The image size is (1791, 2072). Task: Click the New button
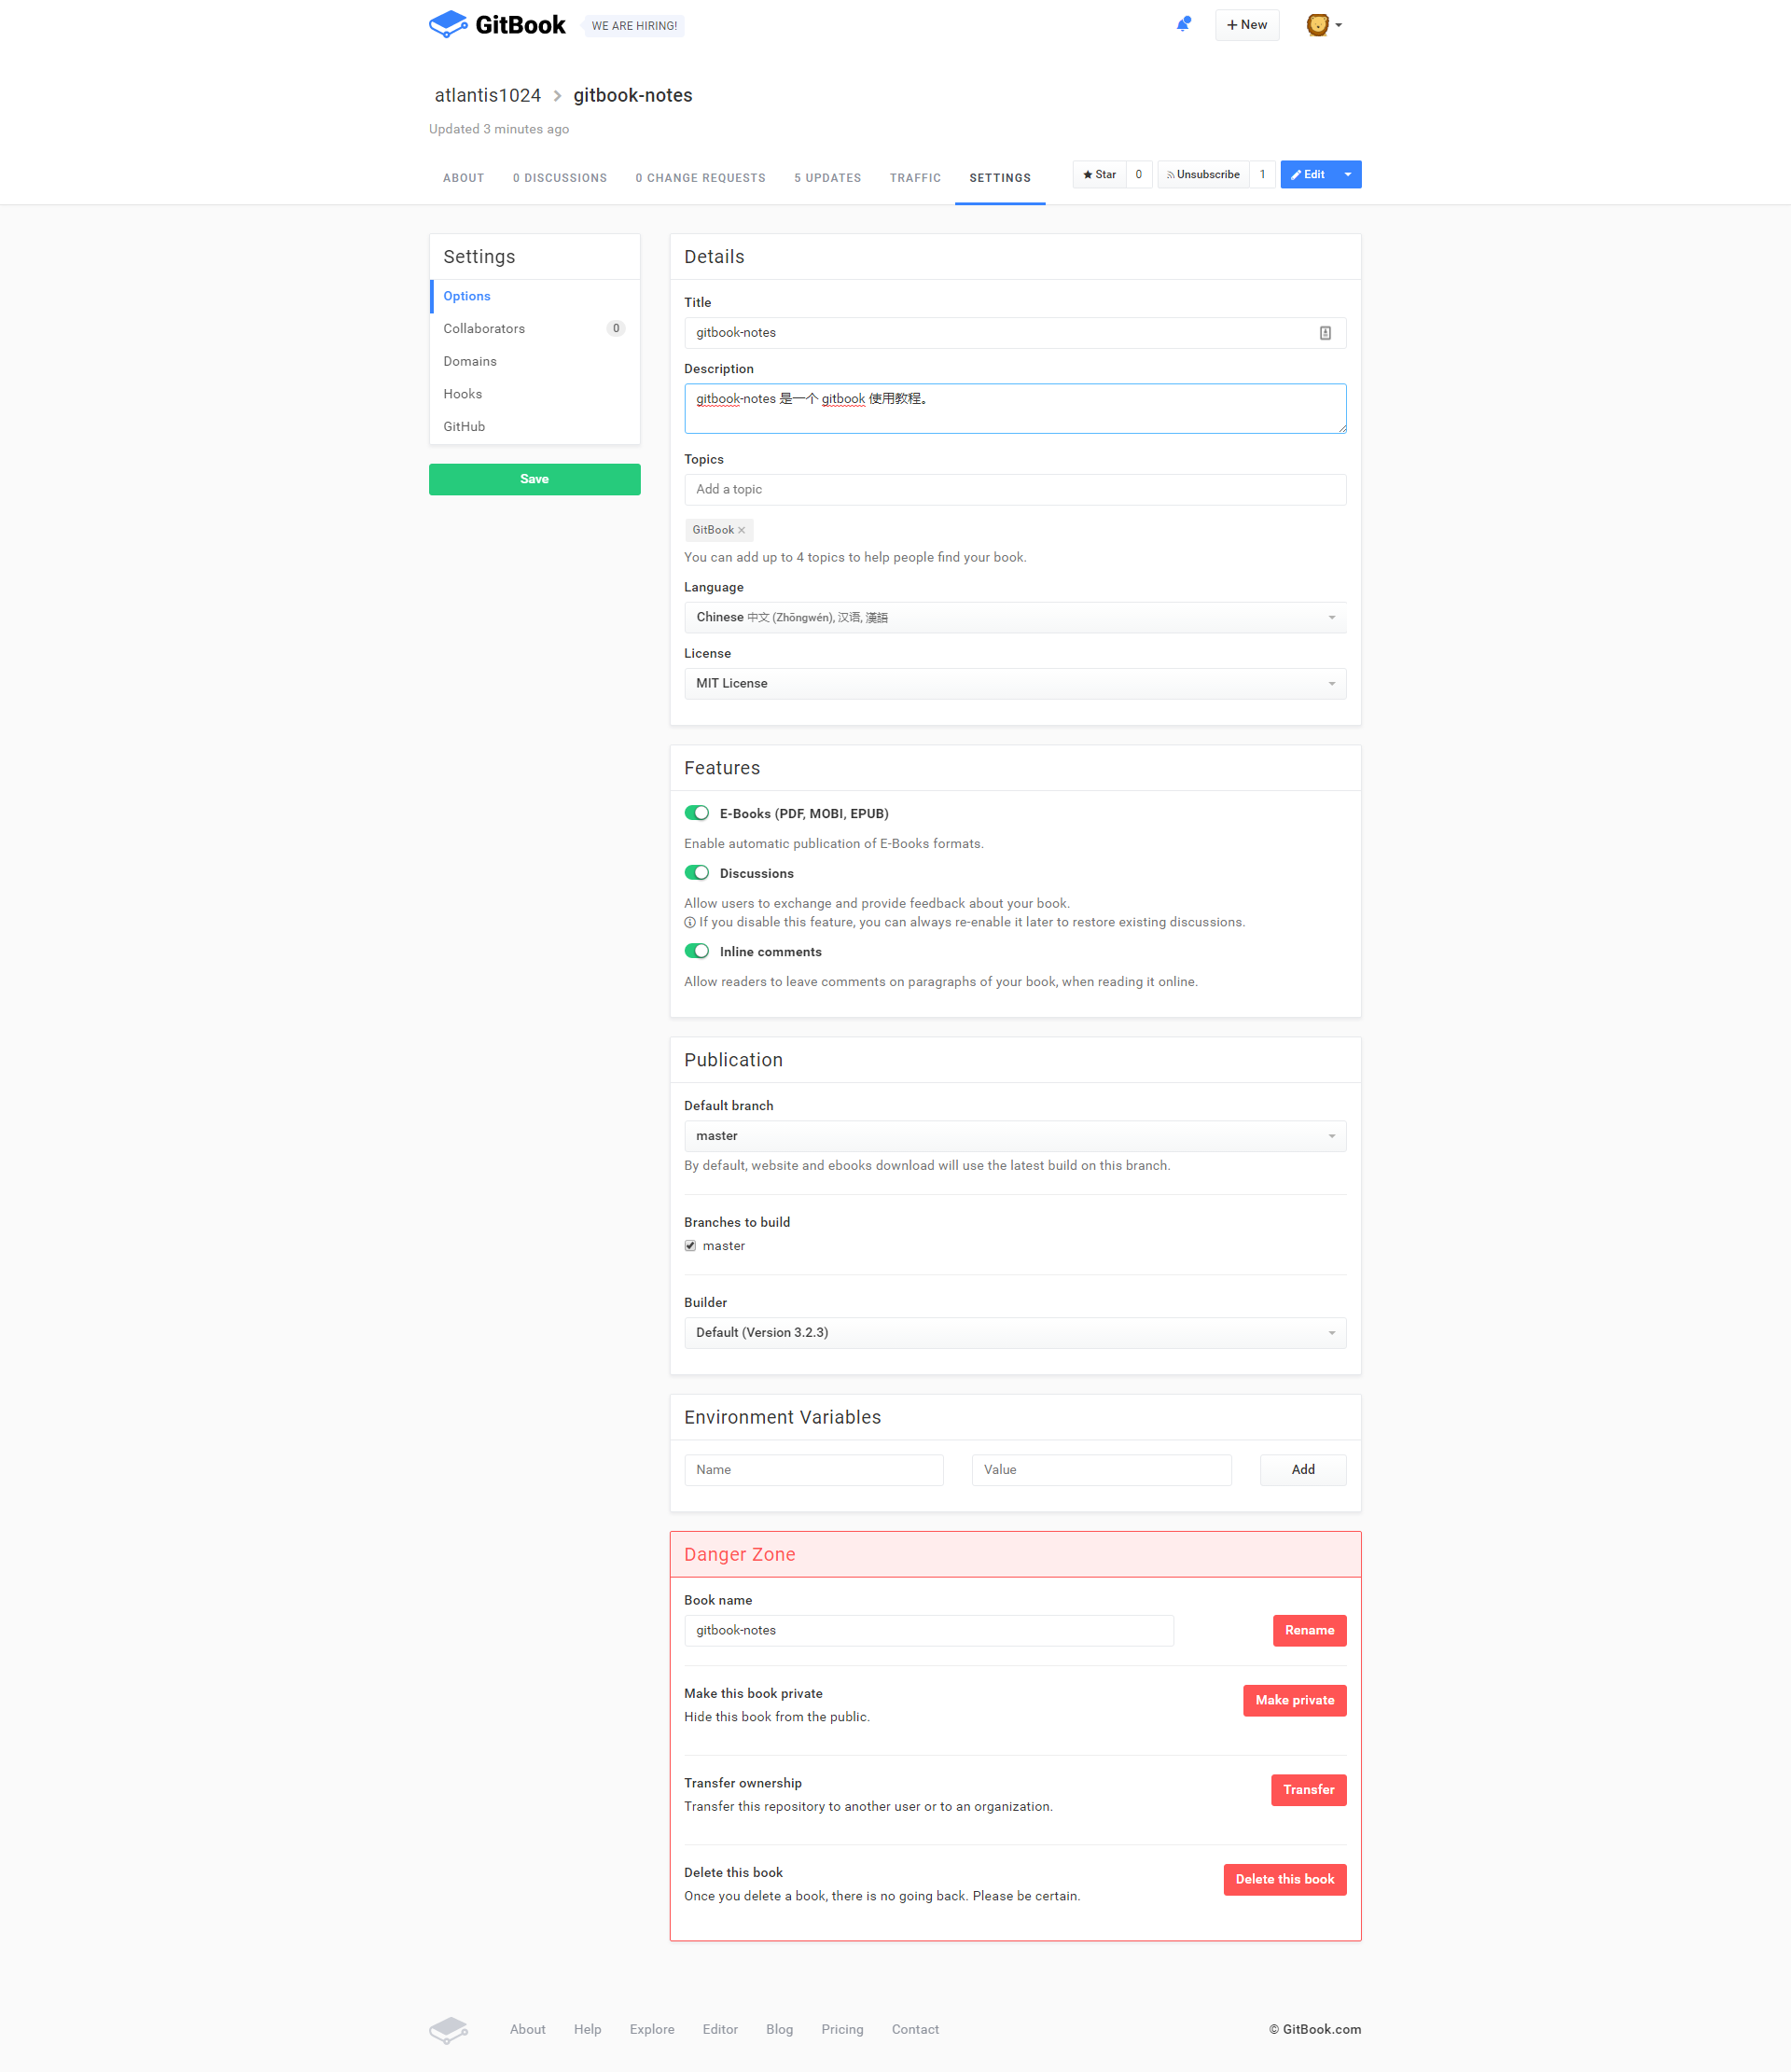tap(1247, 25)
